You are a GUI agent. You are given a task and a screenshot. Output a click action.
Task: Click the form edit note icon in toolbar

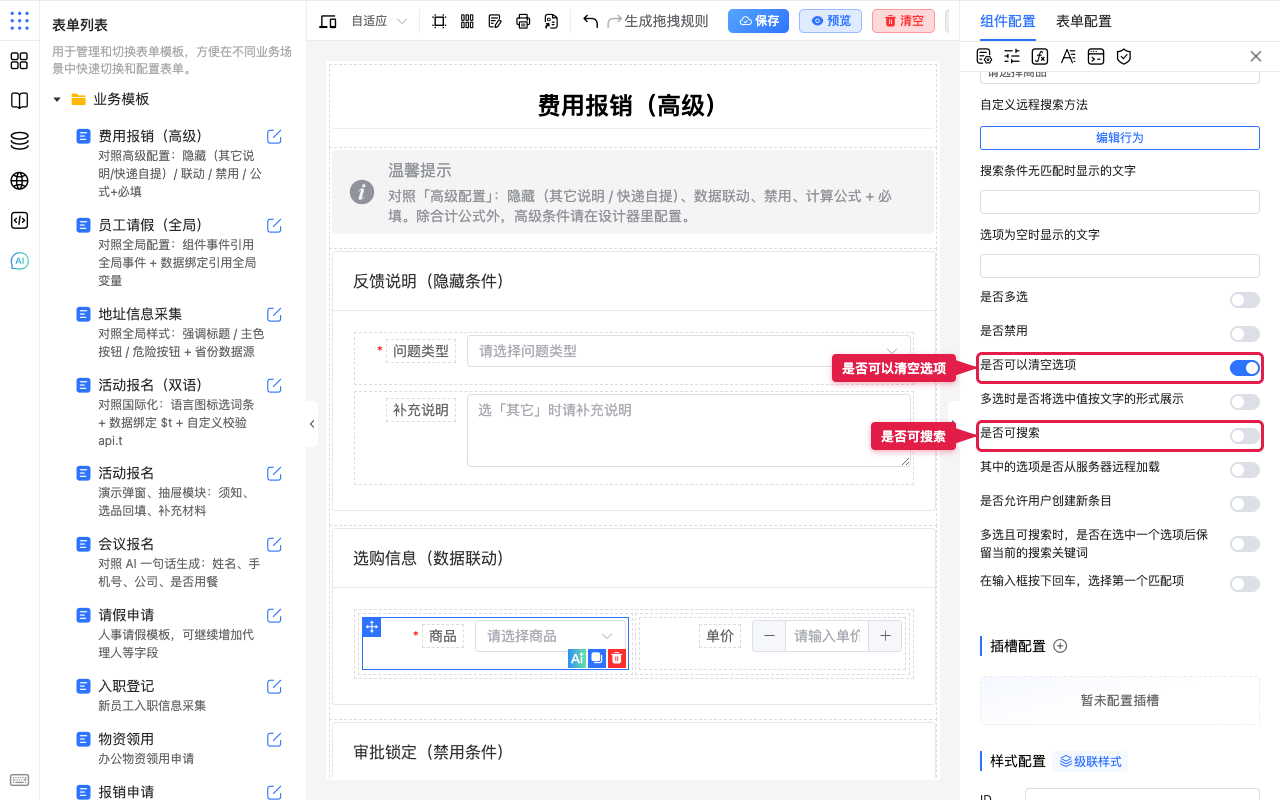coord(495,21)
